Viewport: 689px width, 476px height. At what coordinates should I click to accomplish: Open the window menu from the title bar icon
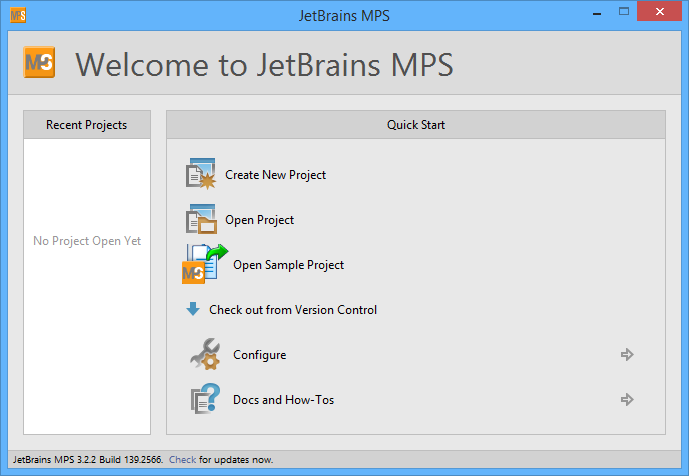click(x=17, y=16)
